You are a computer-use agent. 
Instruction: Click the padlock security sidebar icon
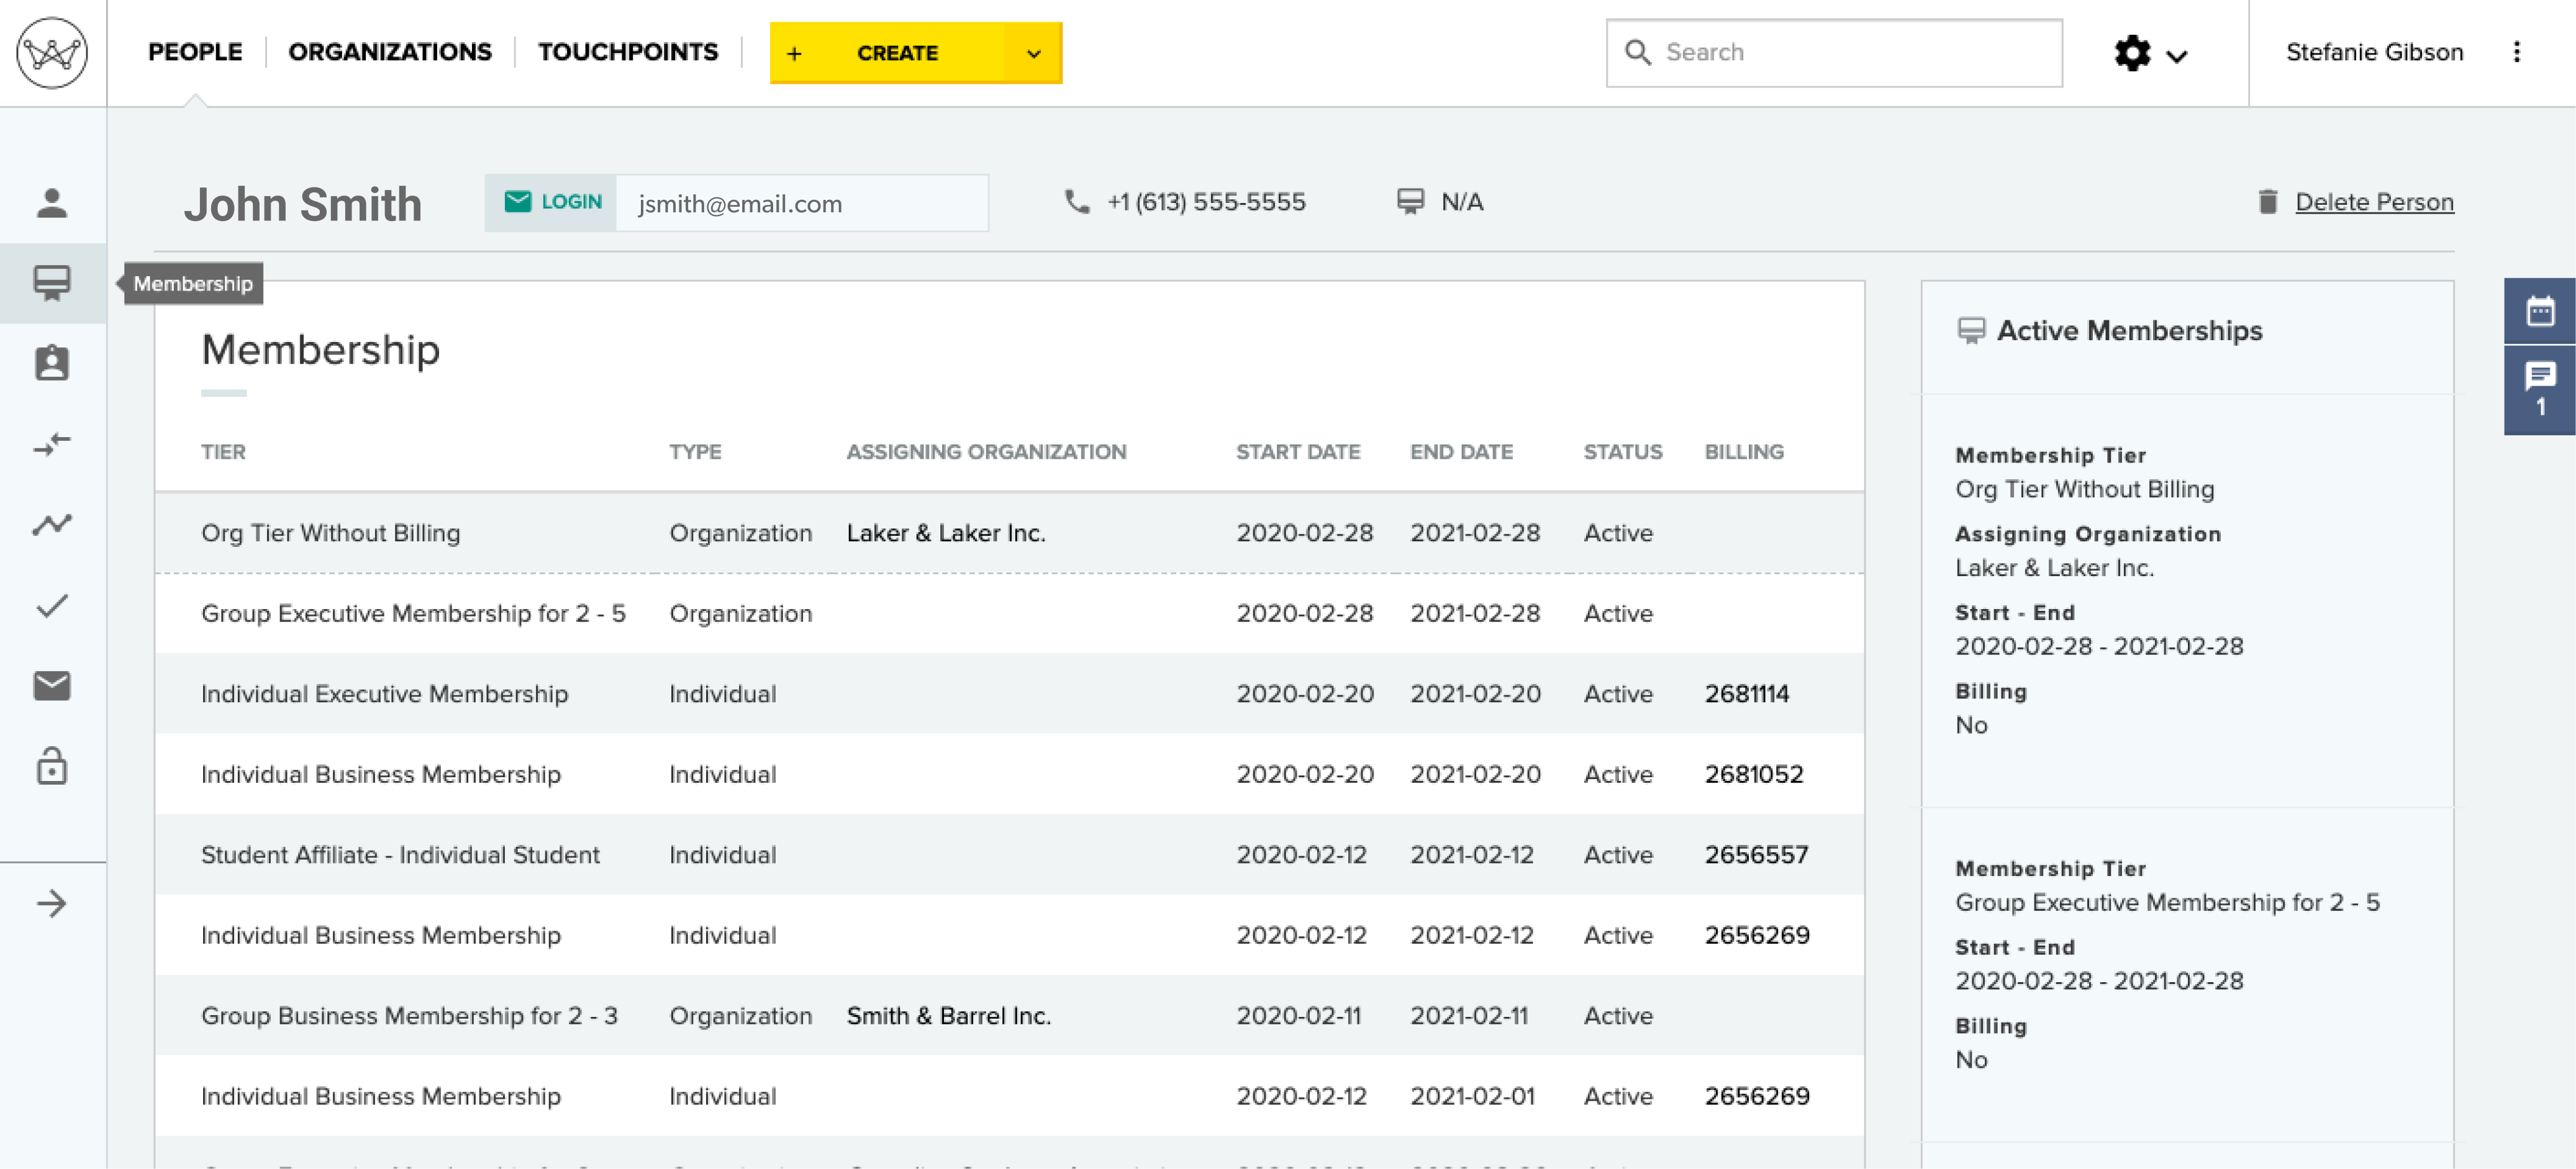click(52, 766)
